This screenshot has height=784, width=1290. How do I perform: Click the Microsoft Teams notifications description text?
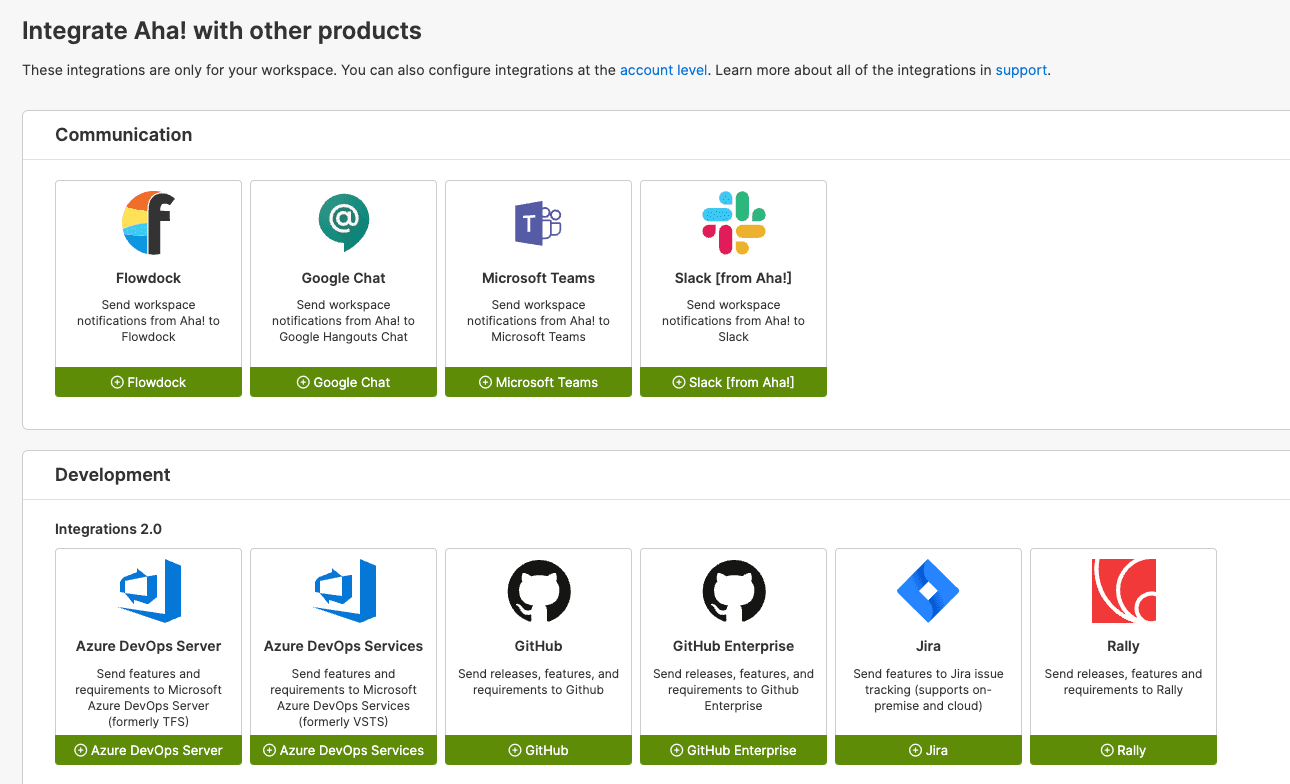[538, 321]
